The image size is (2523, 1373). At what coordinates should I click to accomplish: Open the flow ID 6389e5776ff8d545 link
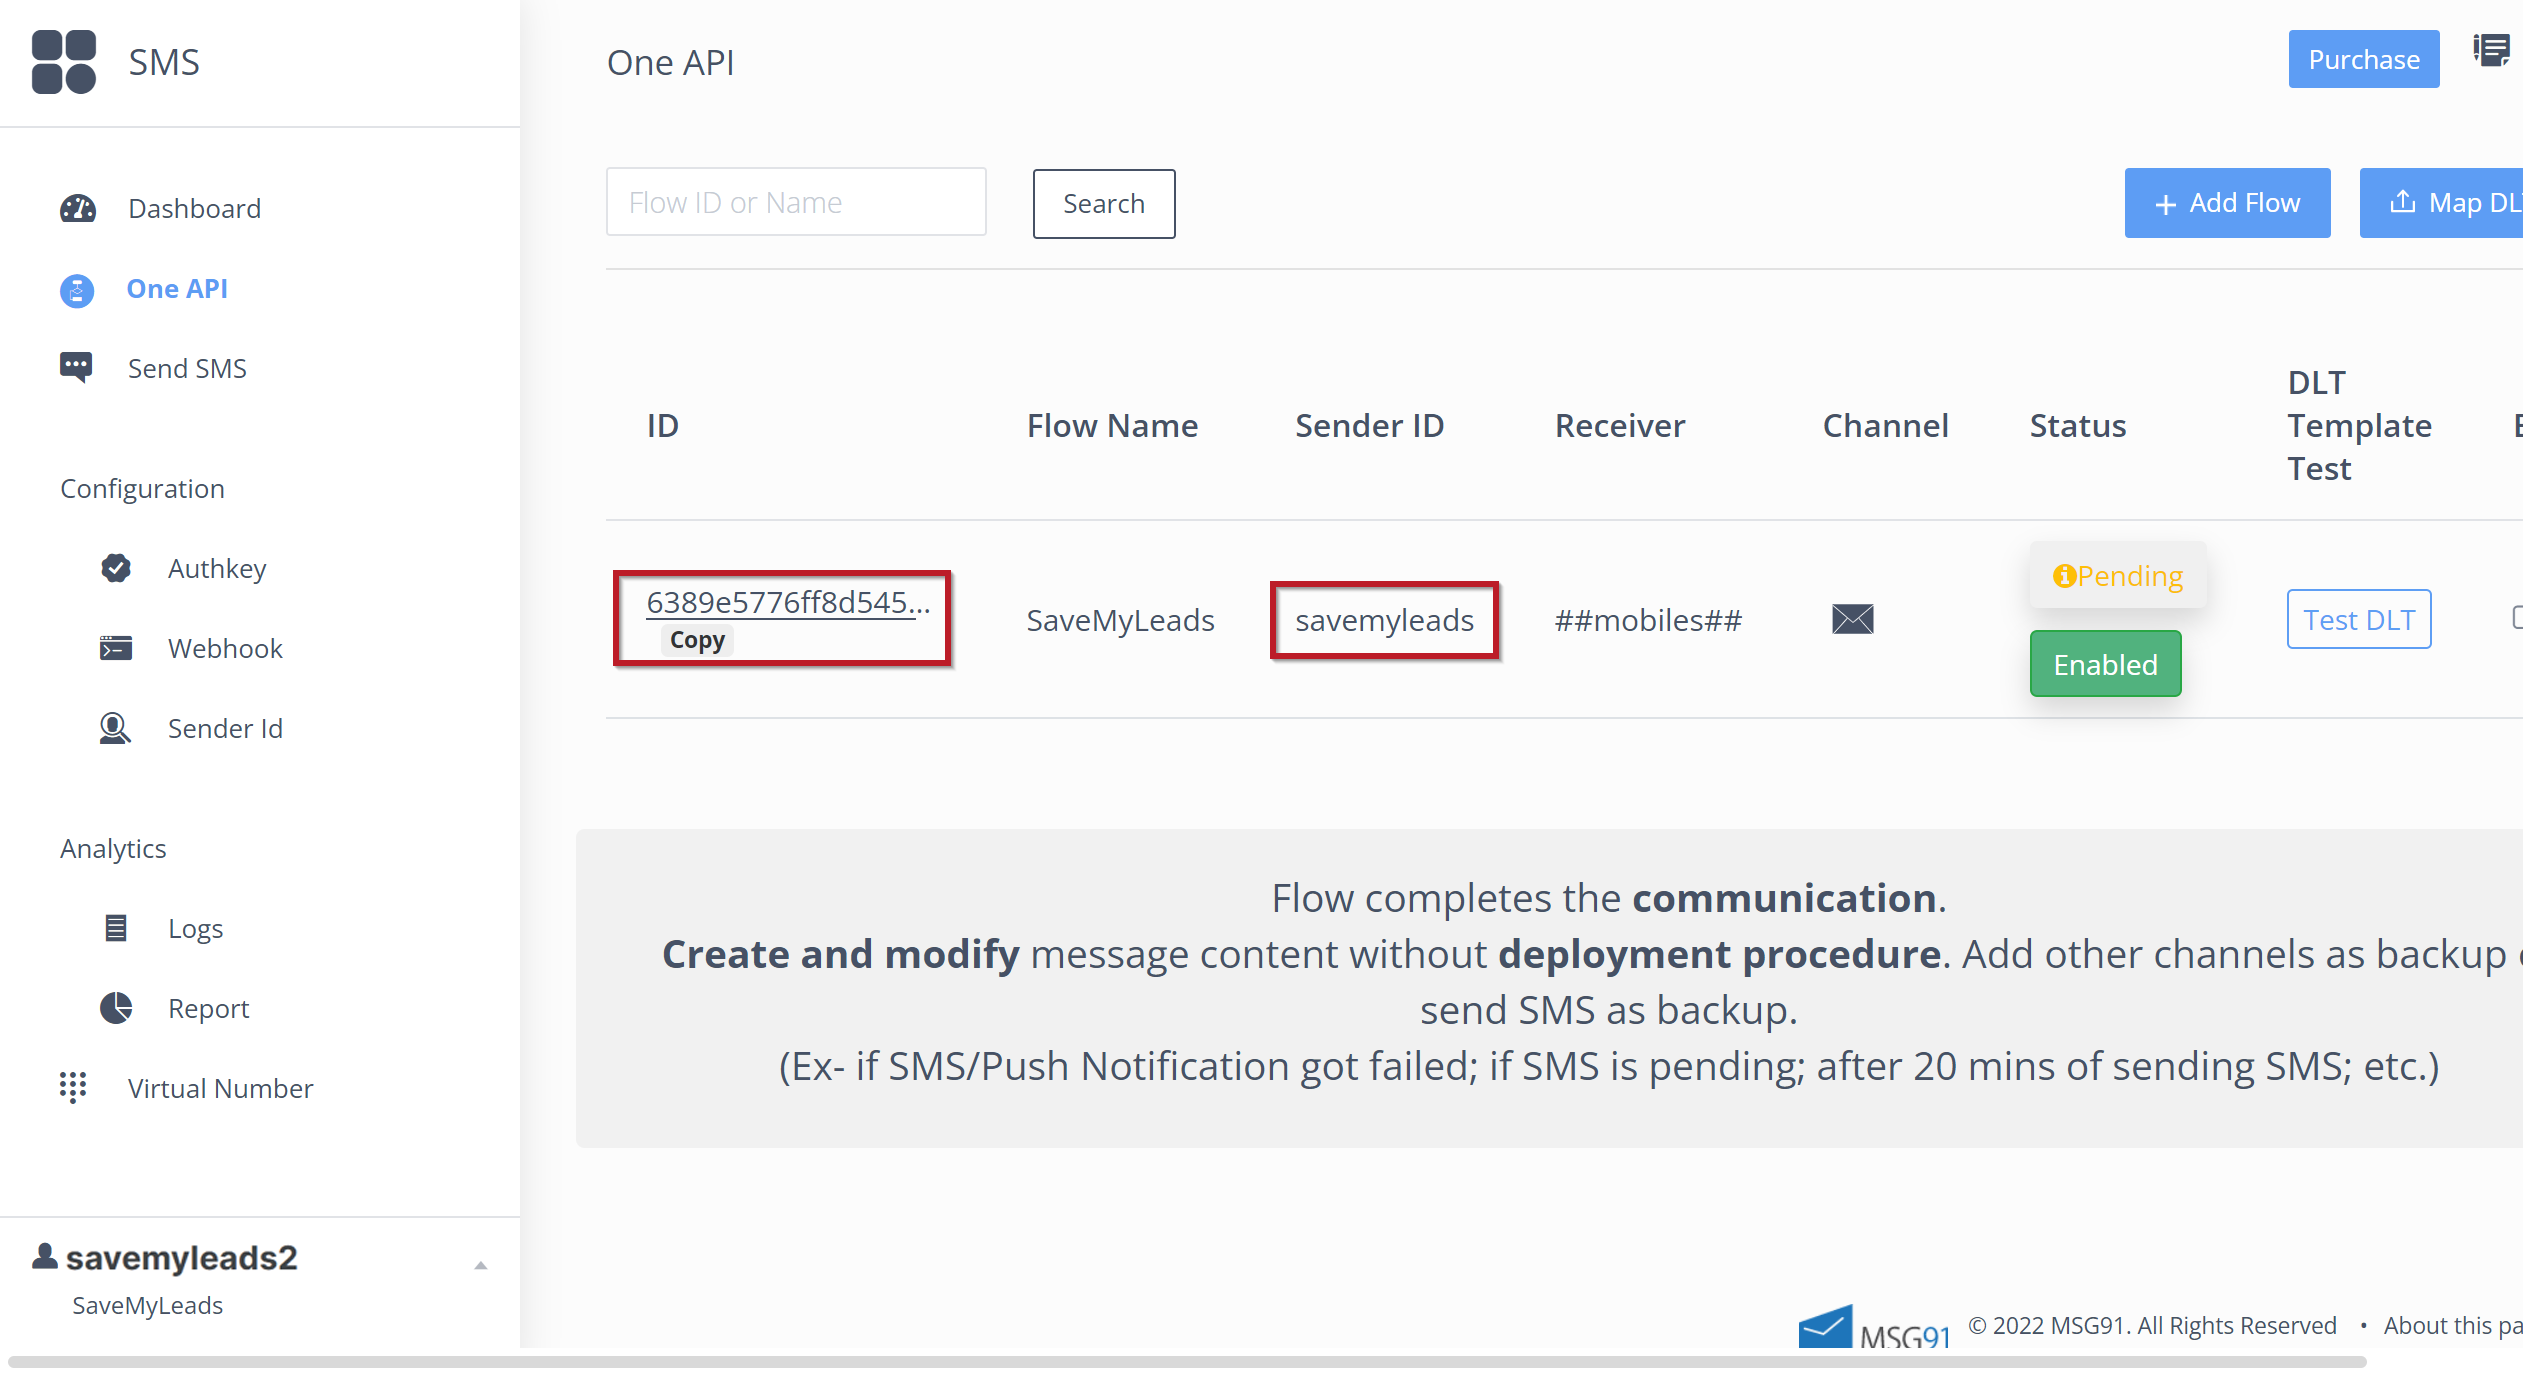click(789, 601)
